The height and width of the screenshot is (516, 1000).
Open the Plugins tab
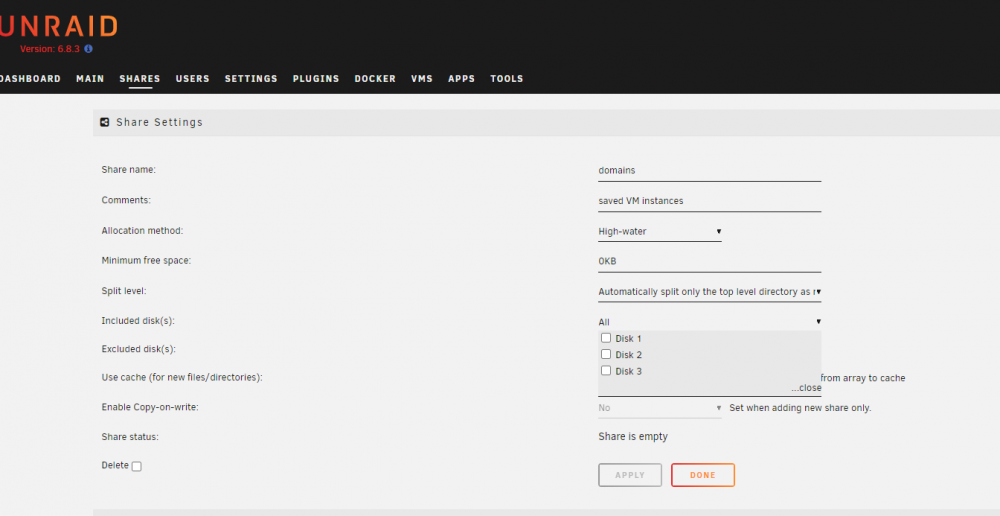(x=316, y=78)
